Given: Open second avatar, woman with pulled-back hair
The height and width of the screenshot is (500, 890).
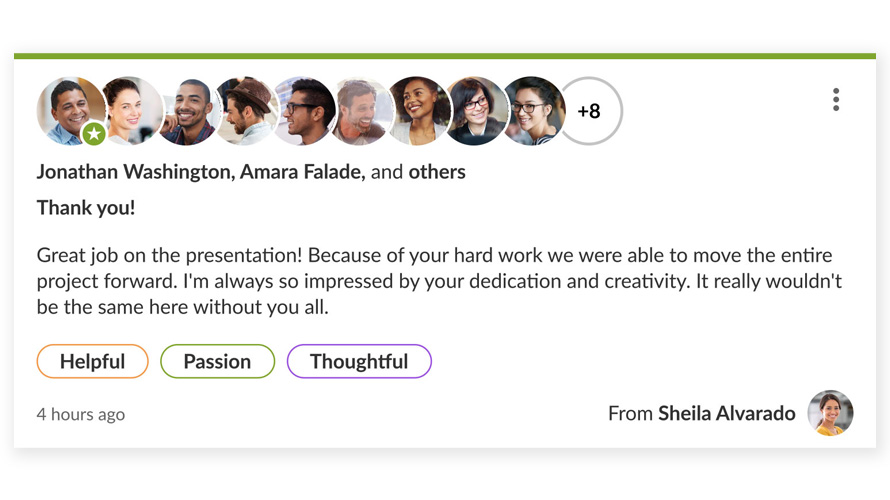Looking at the screenshot, I should 132,111.
